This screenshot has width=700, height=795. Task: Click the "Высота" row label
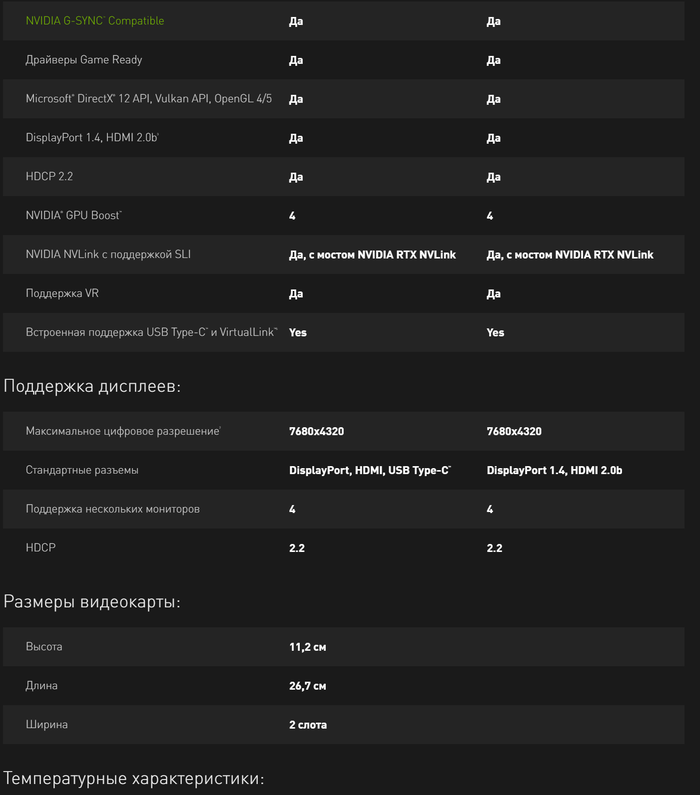click(x=44, y=647)
